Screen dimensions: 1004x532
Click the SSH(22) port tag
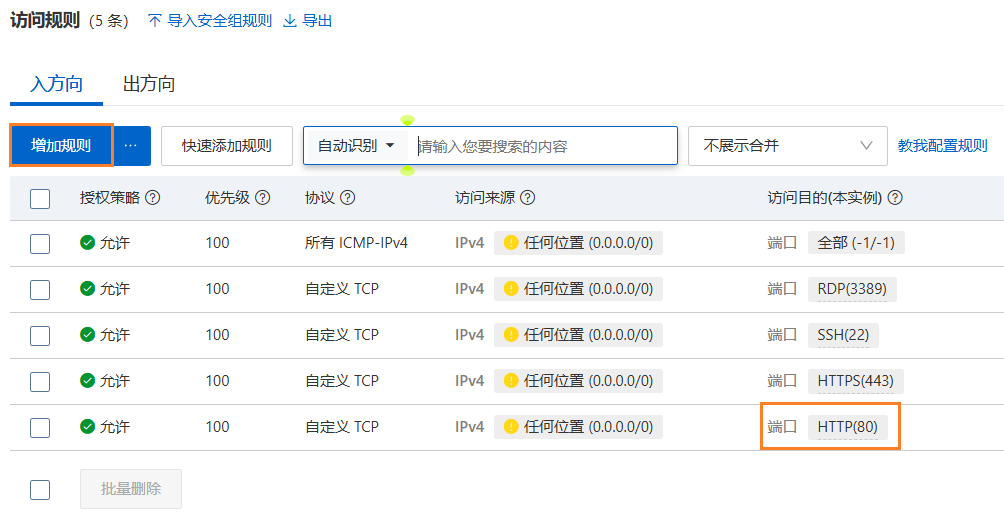pos(843,335)
